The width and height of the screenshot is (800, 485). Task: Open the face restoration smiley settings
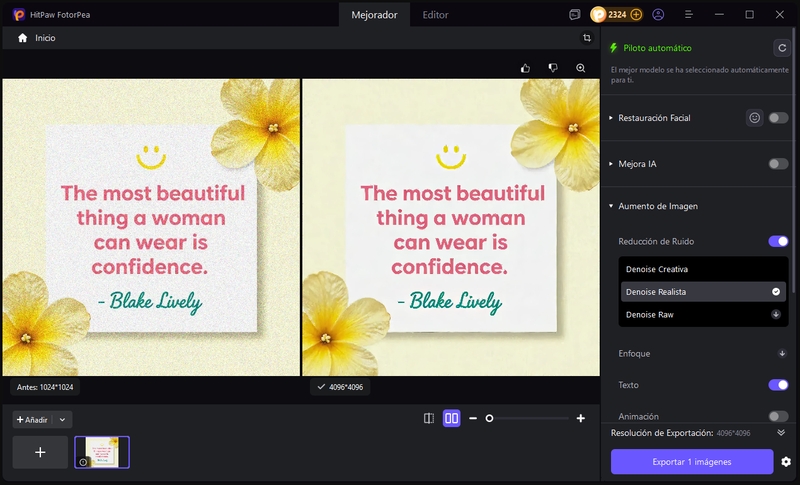pos(754,118)
